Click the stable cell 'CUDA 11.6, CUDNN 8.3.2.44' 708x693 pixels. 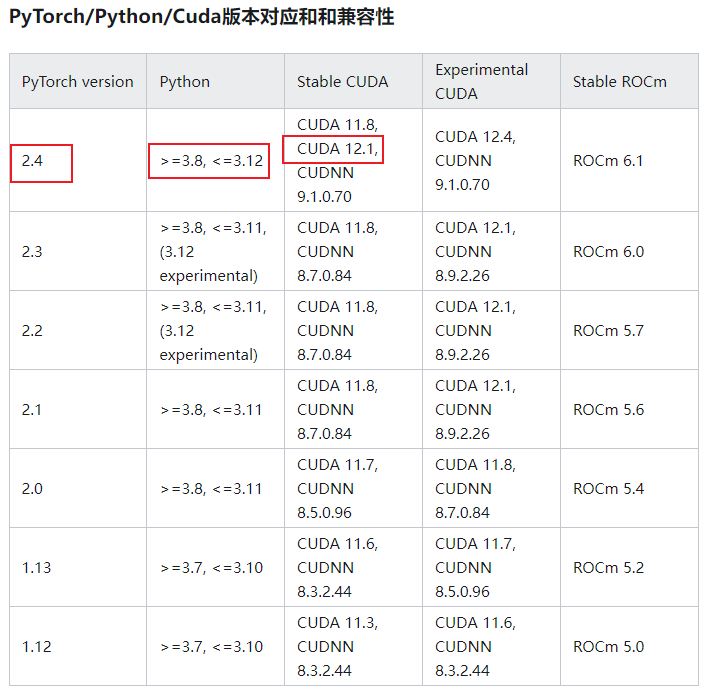[x=354, y=567]
